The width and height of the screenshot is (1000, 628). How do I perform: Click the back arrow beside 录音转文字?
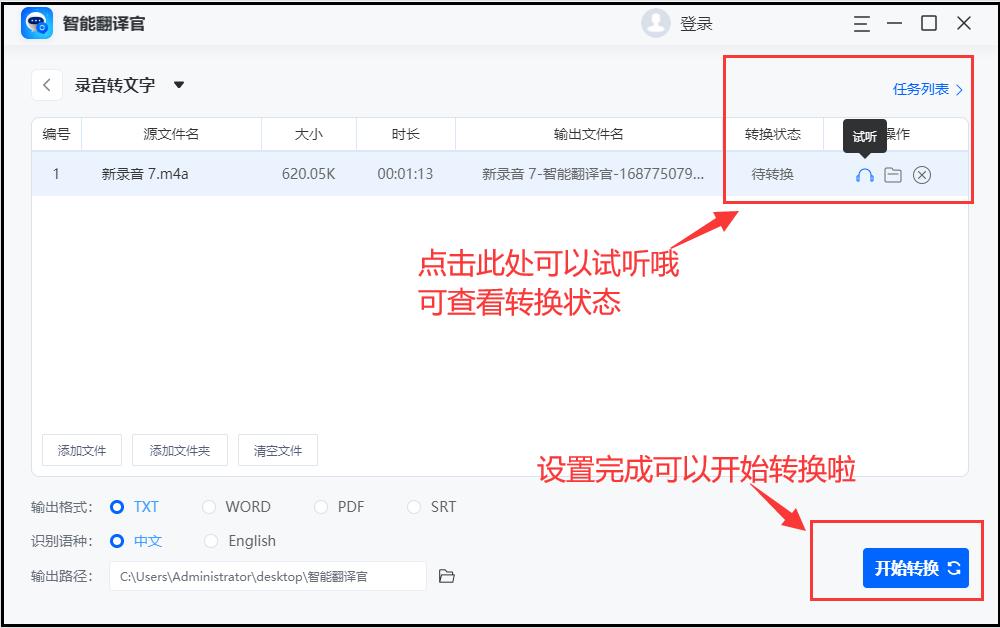tap(47, 85)
